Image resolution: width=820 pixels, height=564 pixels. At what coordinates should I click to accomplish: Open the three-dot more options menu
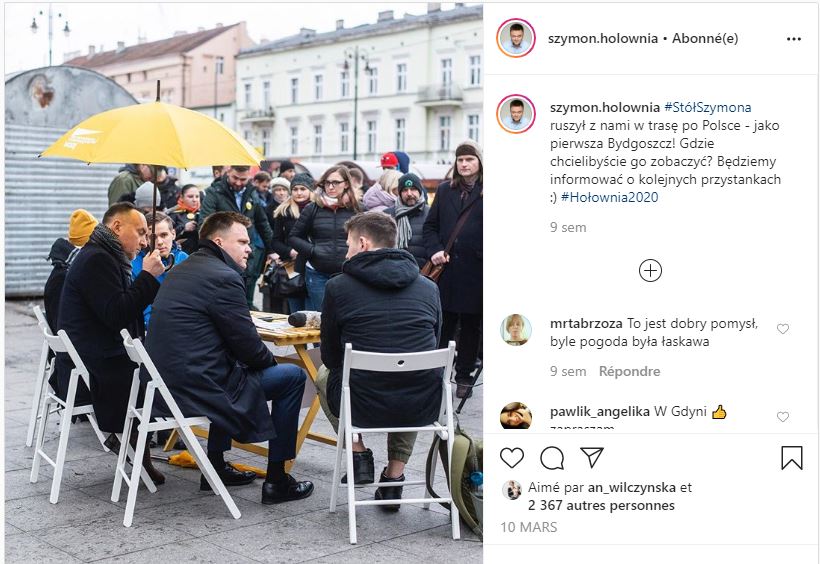[793, 39]
